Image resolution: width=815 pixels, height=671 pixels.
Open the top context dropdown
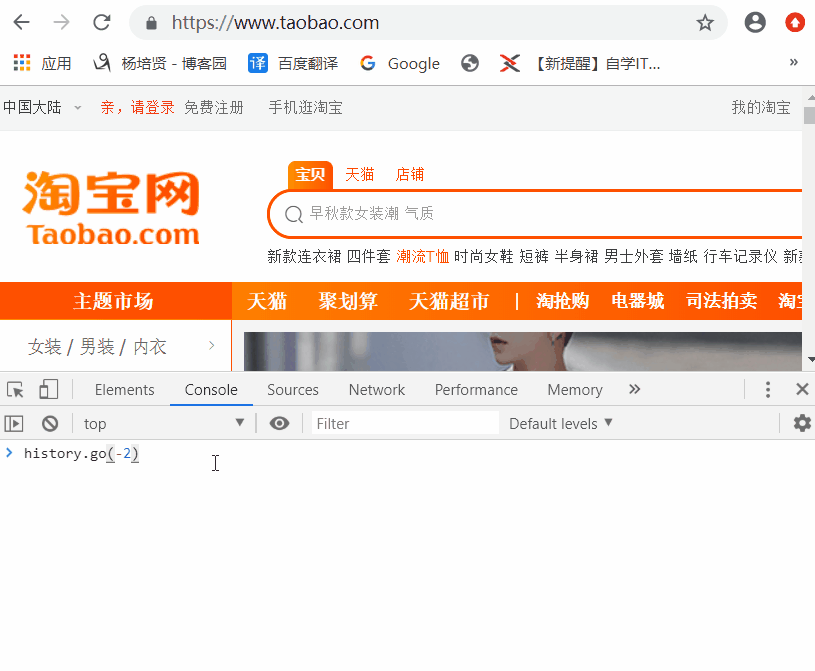tap(164, 424)
